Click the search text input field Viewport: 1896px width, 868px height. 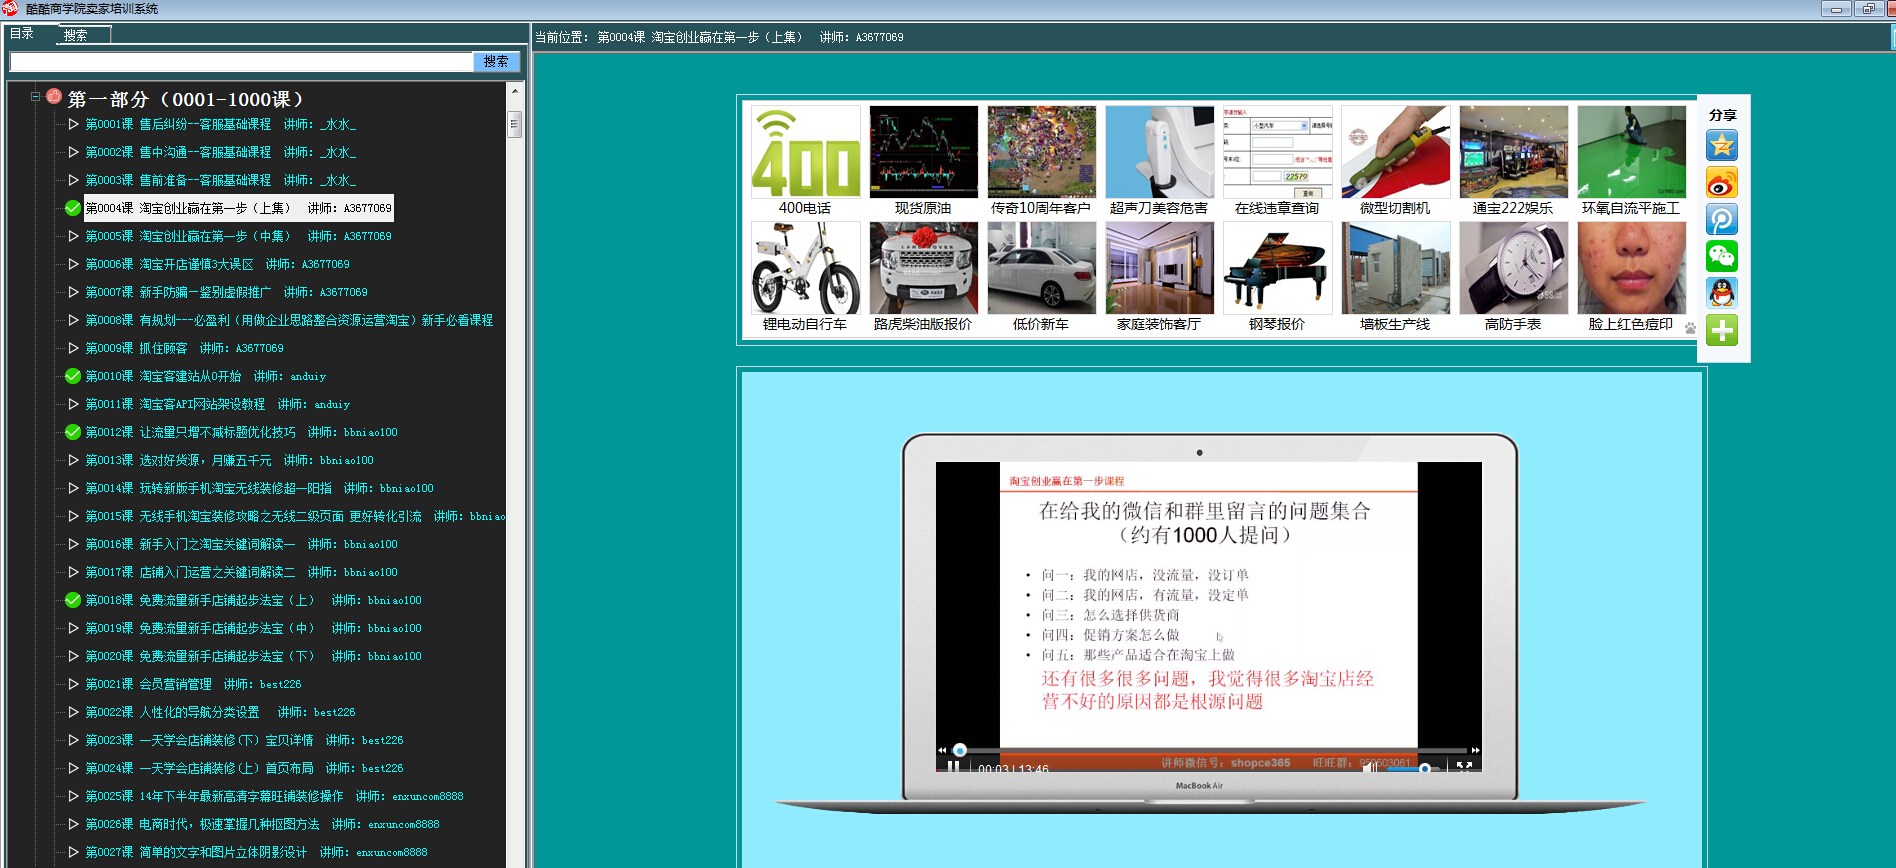pos(240,62)
